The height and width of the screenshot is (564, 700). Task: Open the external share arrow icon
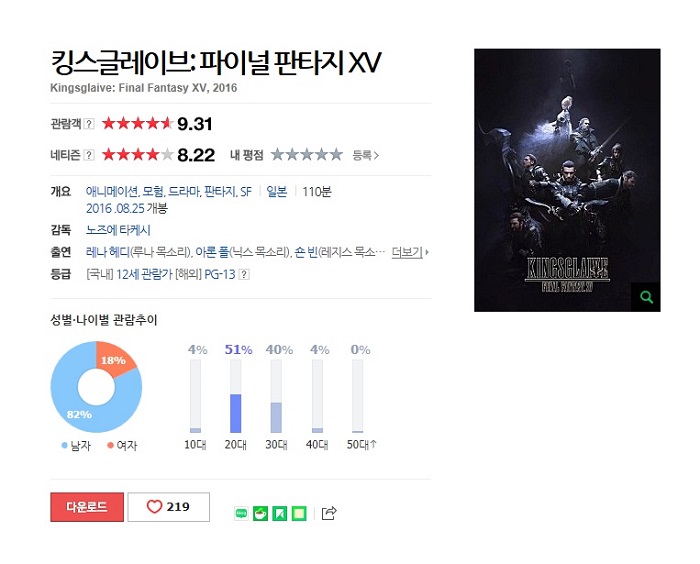(x=329, y=513)
